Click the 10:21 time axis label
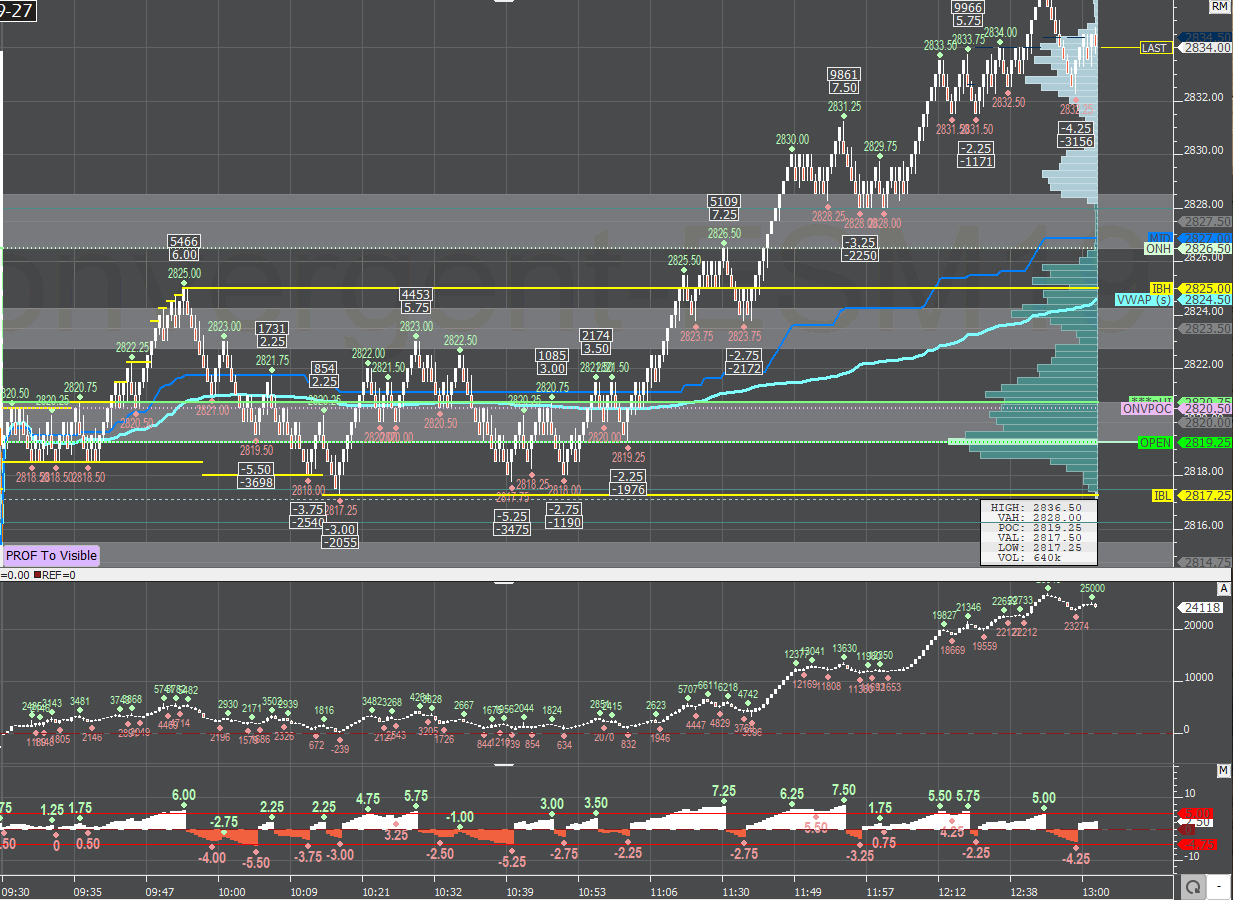The image size is (1233, 900). (x=376, y=891)
